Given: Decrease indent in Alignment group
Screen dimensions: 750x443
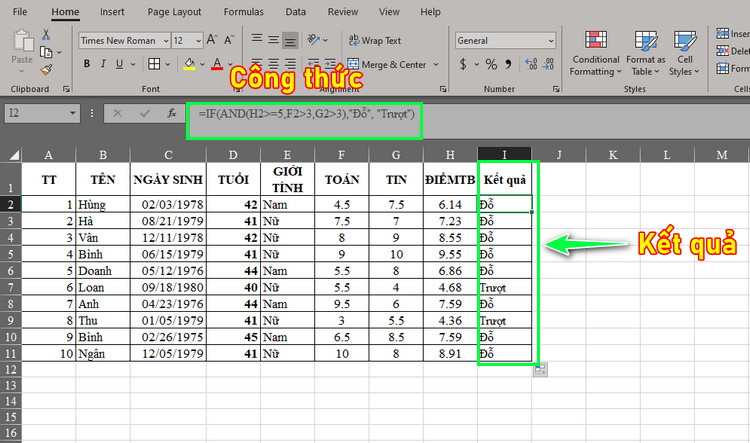Looking at the screenshot, I should (313, 63).
